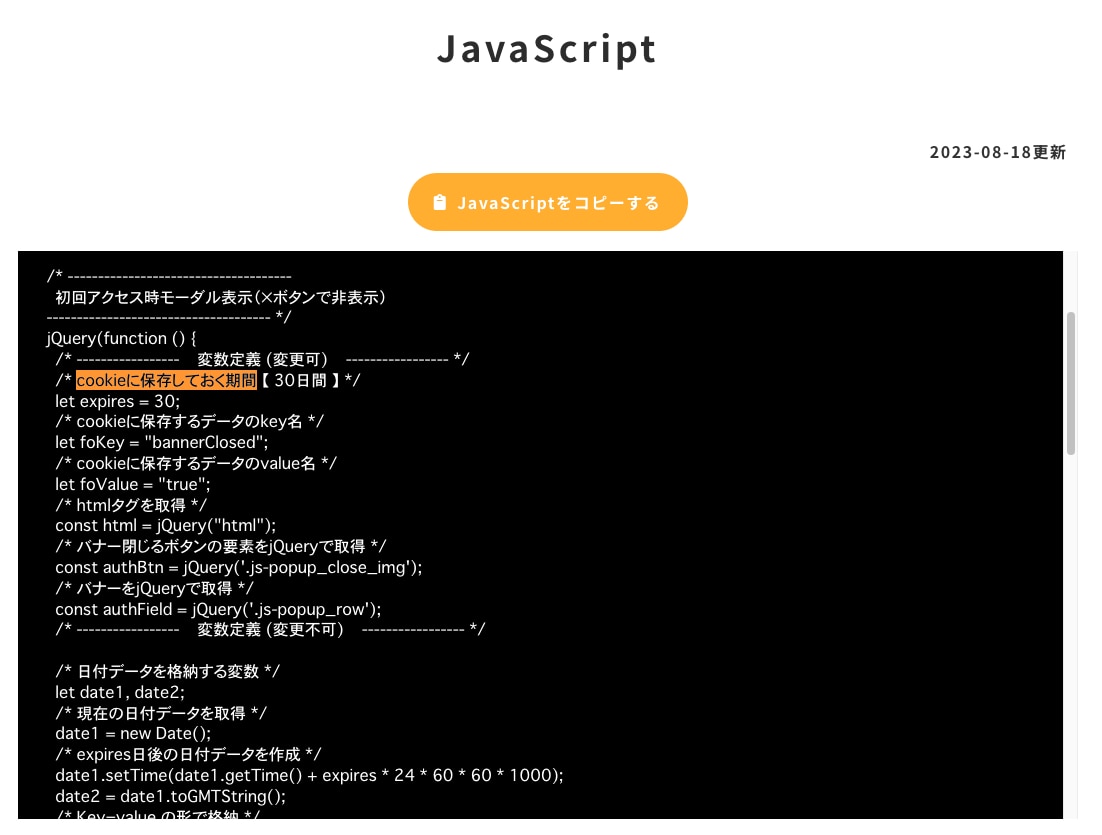Click the 日付データを格納する変数 comment
Image resolution: width=1102 pixels, height=835 pixels.
[x=167, y=671]
